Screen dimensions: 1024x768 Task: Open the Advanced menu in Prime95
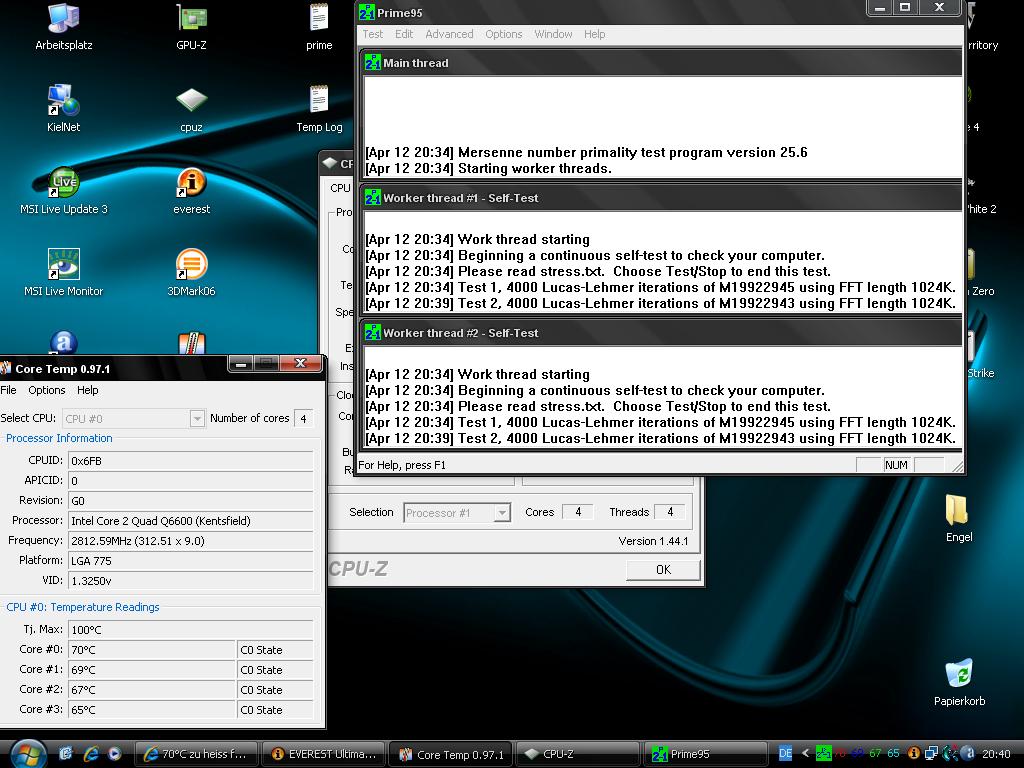[x=449, y=34]
